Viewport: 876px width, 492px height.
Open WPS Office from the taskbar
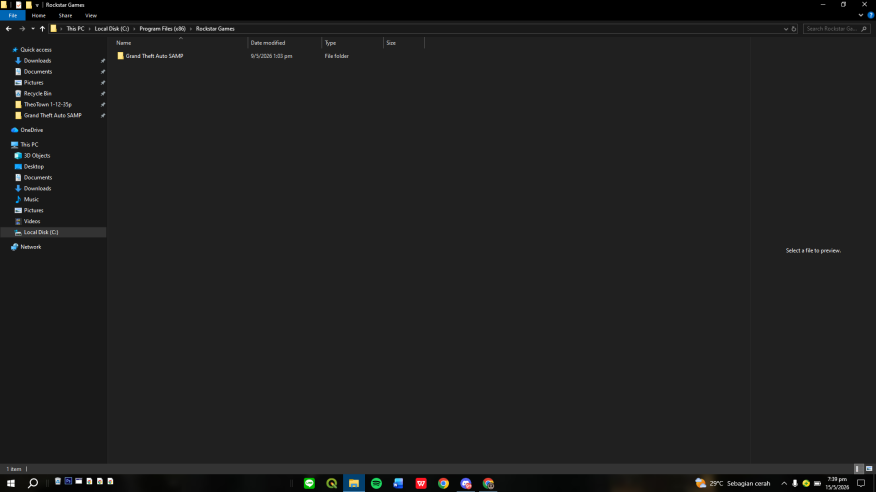coord(421,483)
